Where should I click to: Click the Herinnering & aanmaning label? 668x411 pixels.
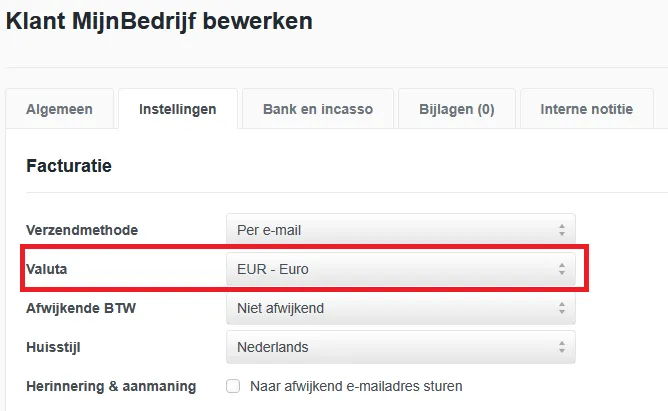click(111, 386)
